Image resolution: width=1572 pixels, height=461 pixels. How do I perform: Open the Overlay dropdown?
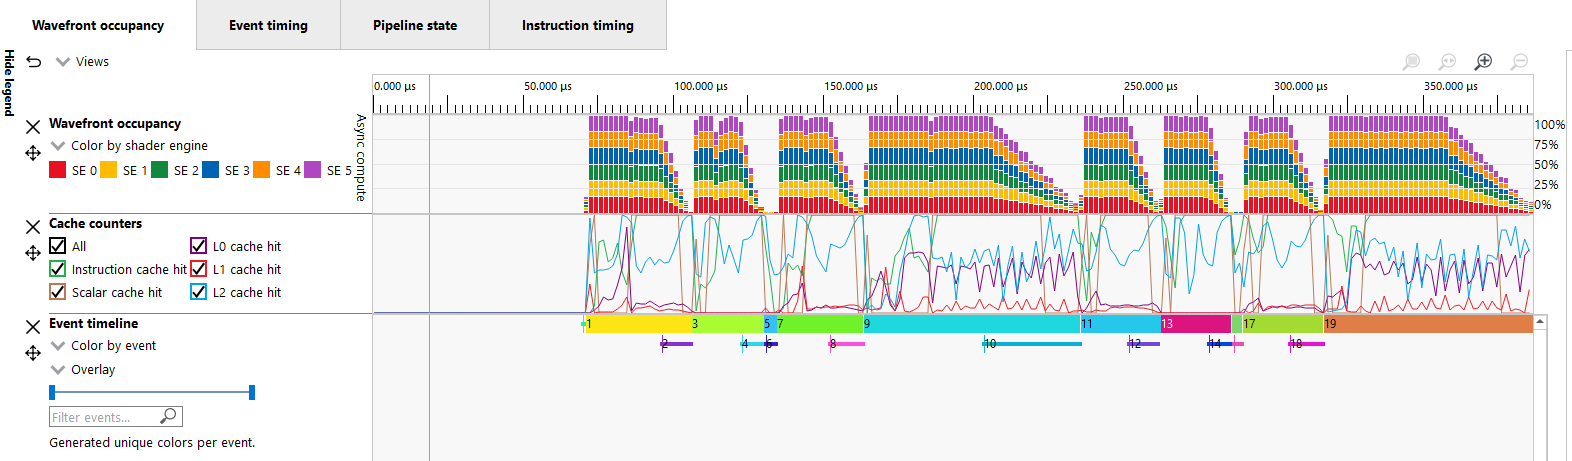[x=83, y=370]
